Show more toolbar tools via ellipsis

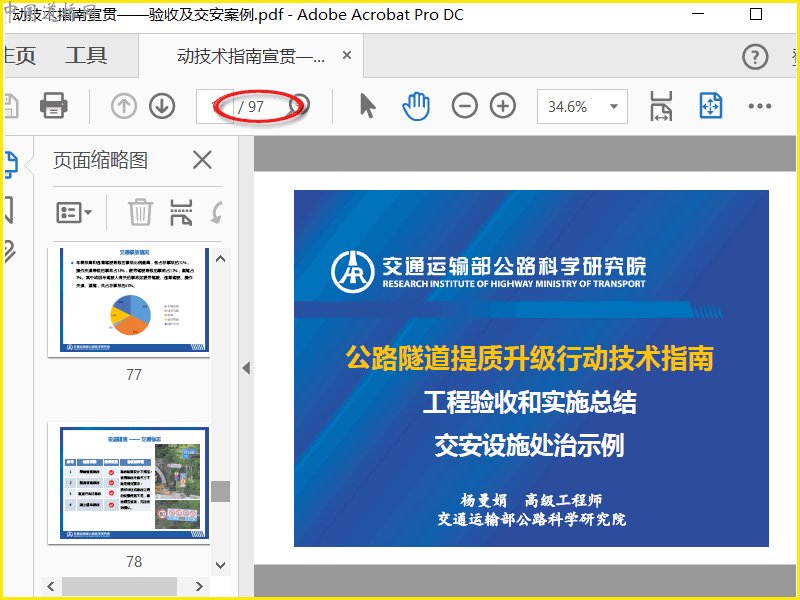pyautogui.click(x=760, y=106)
